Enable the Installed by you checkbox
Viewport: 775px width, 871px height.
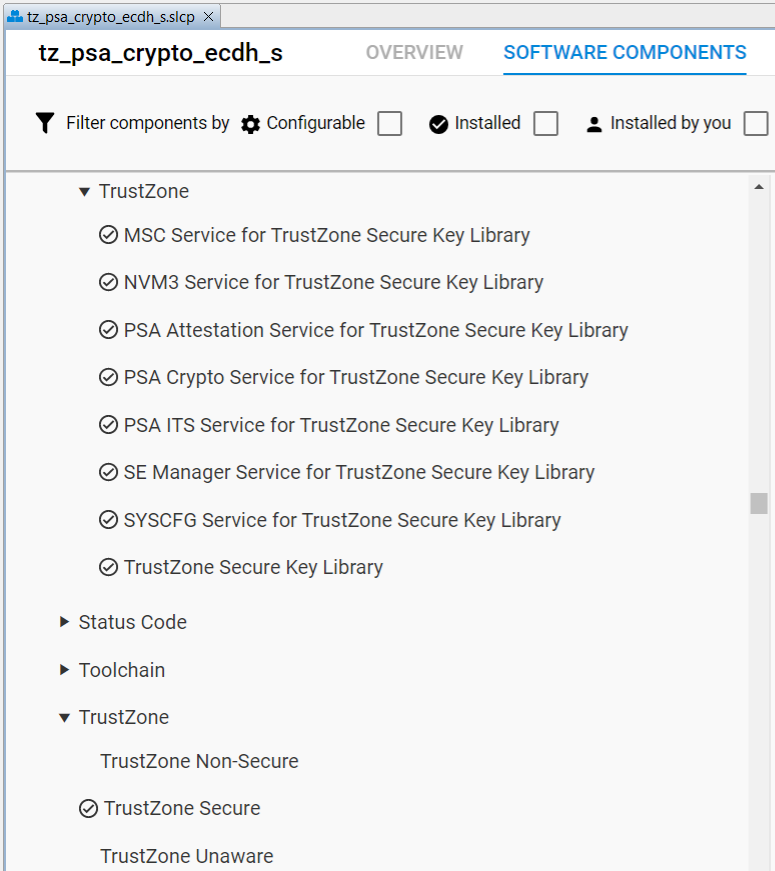[756, 122]
